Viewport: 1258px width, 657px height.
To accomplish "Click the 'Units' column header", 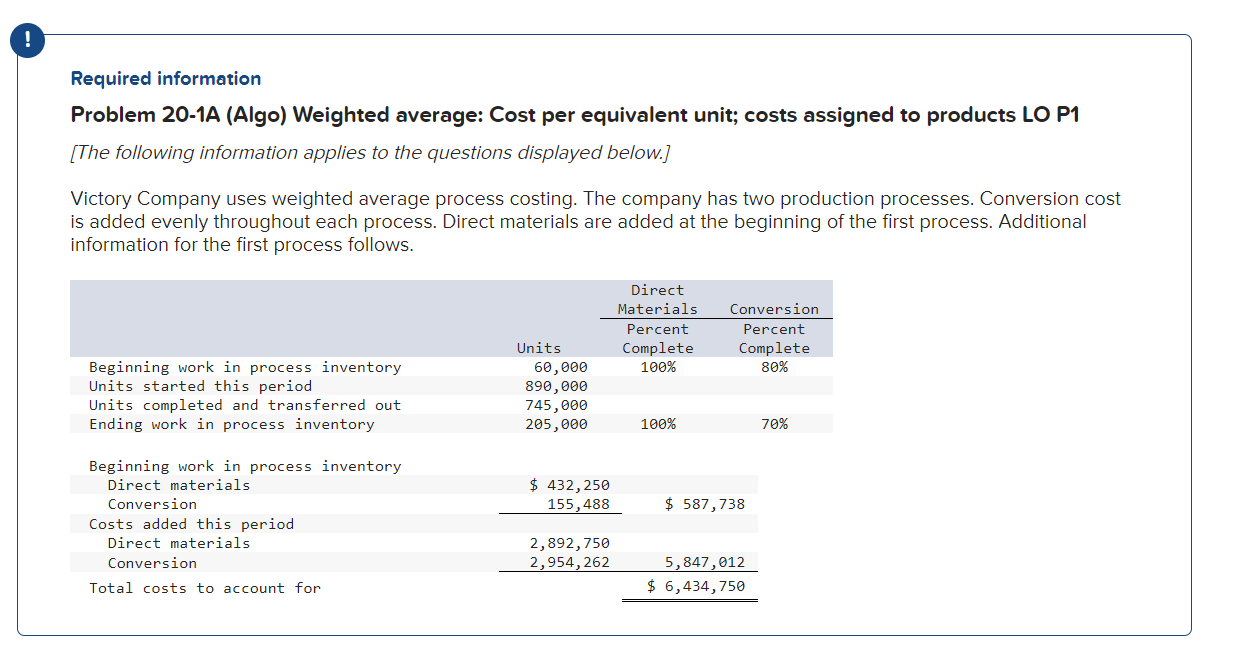I will (539, 348).
